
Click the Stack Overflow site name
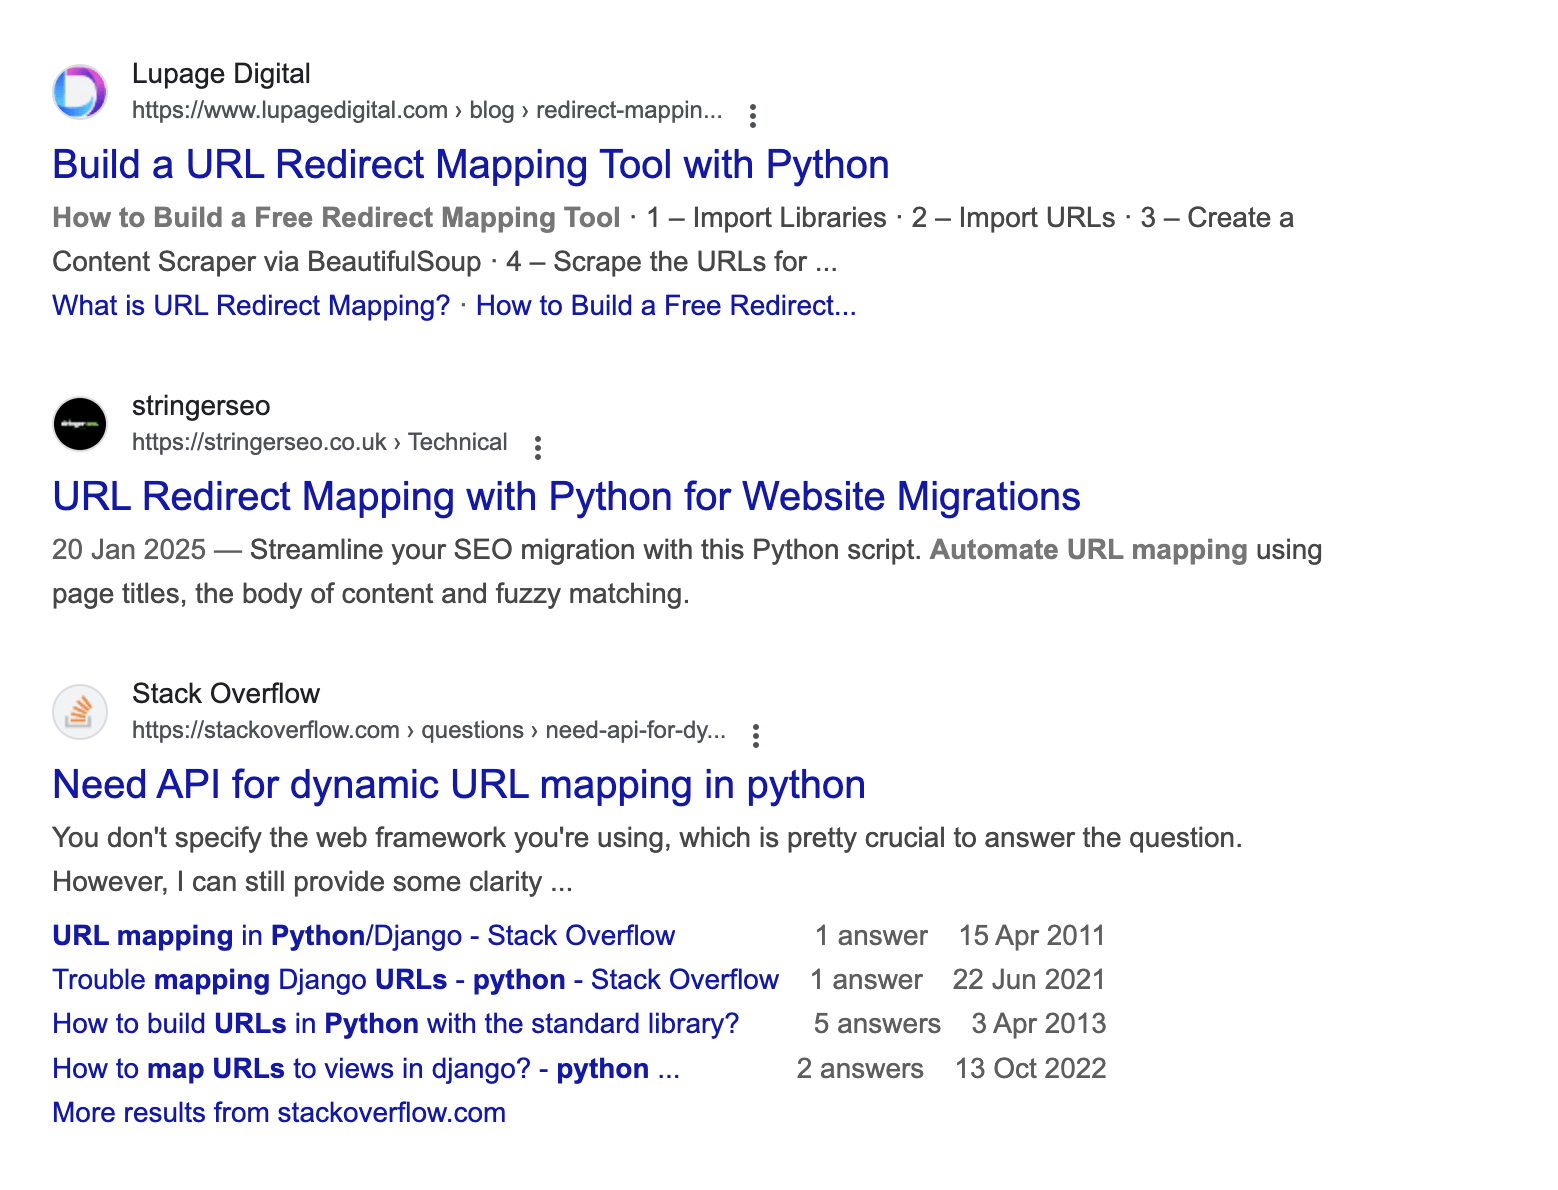(226, 694)
